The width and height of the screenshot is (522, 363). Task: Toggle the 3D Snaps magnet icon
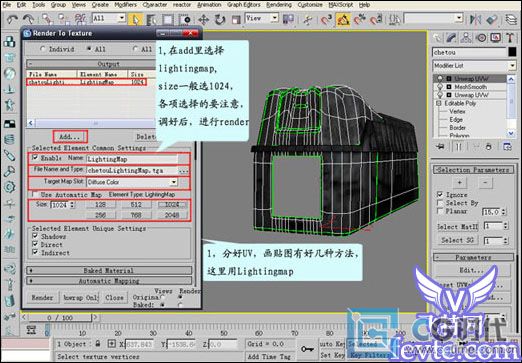(x=326, y=19)
